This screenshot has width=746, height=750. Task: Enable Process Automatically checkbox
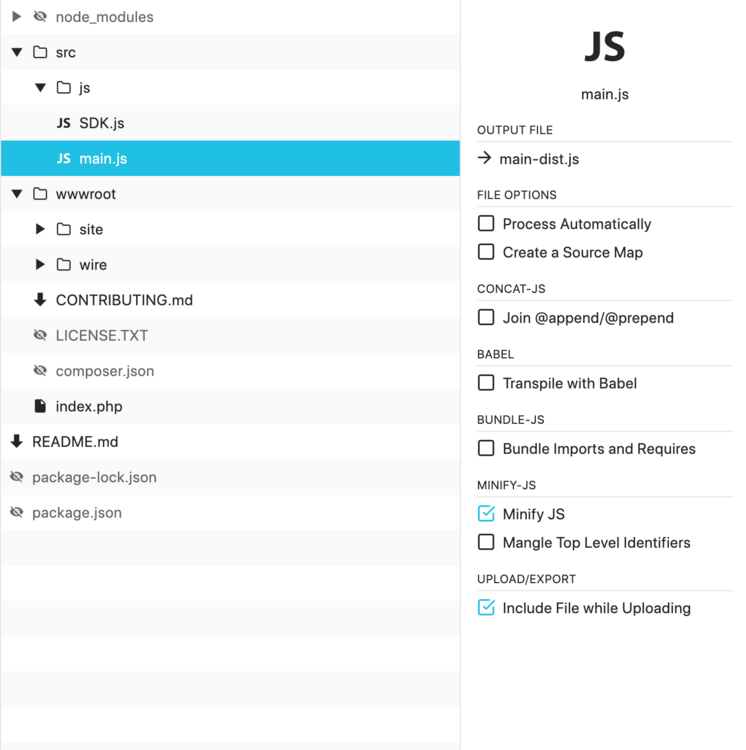(486, 224)
